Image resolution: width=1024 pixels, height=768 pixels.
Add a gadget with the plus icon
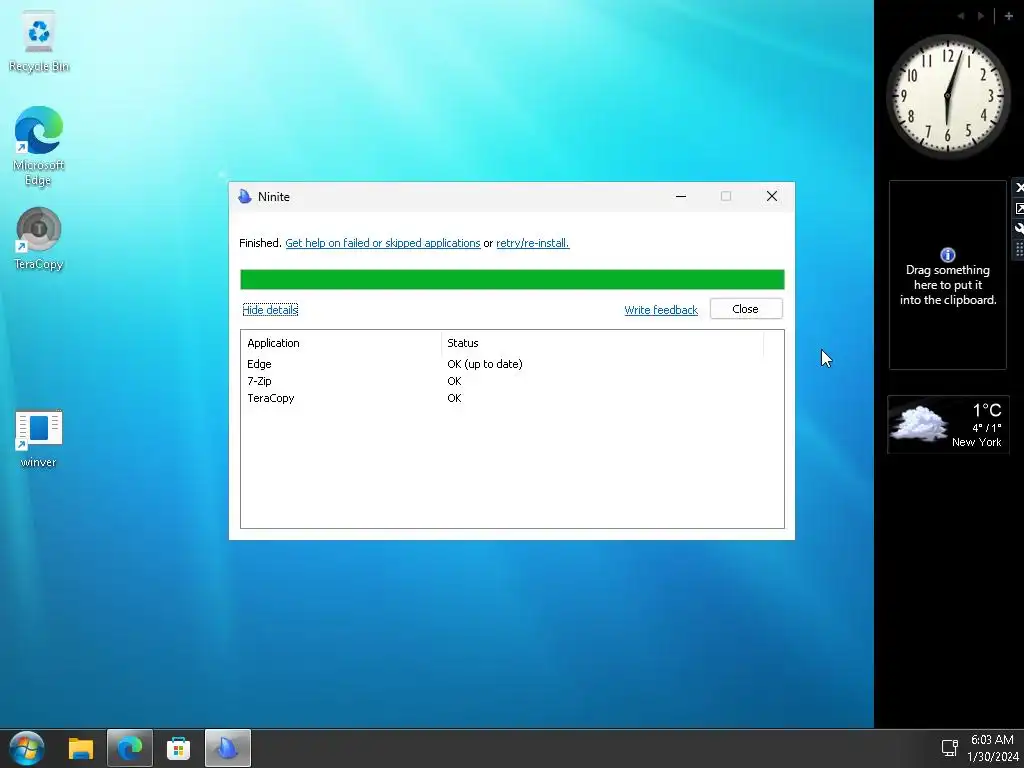click(1008, 16)
